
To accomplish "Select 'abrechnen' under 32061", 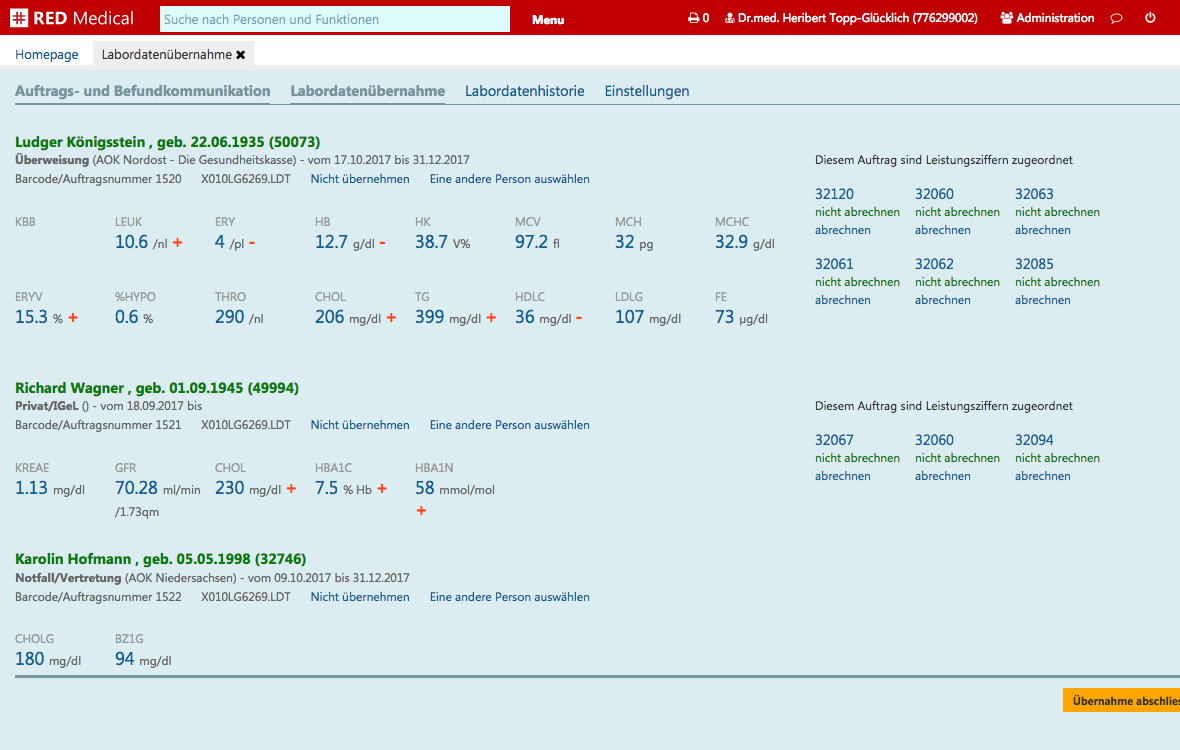I will [x=843, y=300].
